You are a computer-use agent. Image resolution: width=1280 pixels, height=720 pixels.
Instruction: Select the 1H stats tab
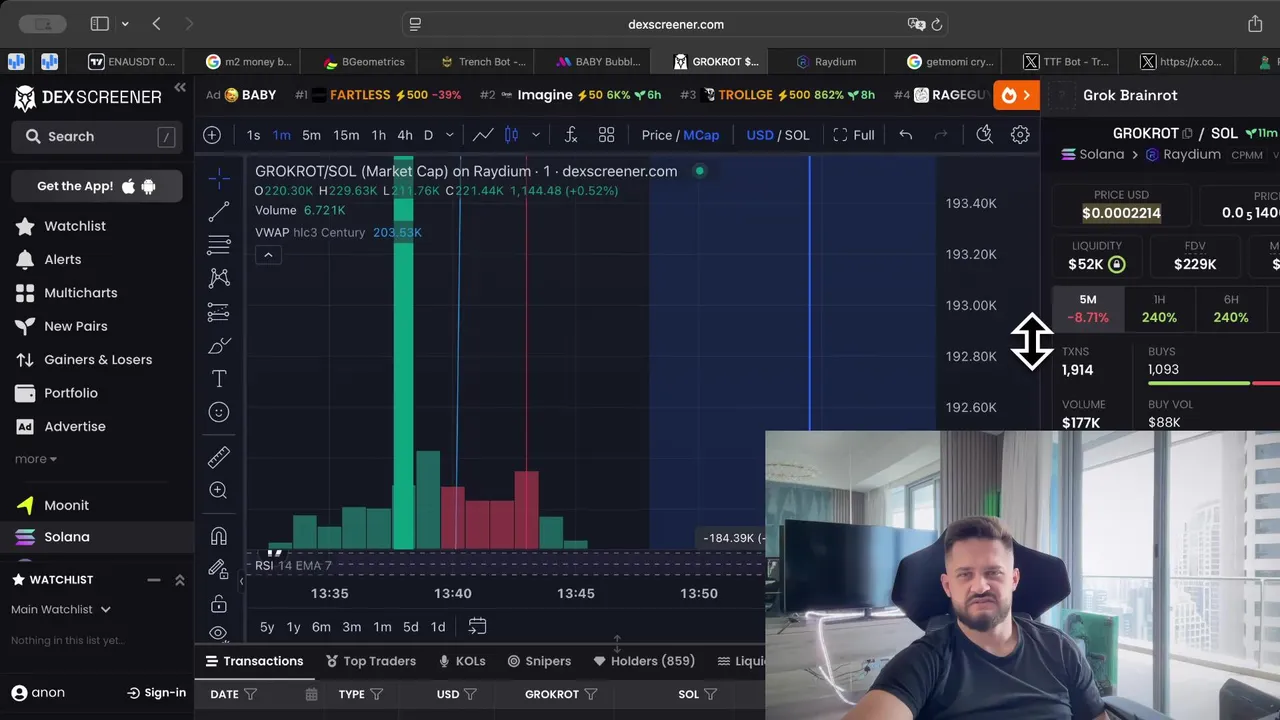pyautogui.click(x=1159, y=309)
